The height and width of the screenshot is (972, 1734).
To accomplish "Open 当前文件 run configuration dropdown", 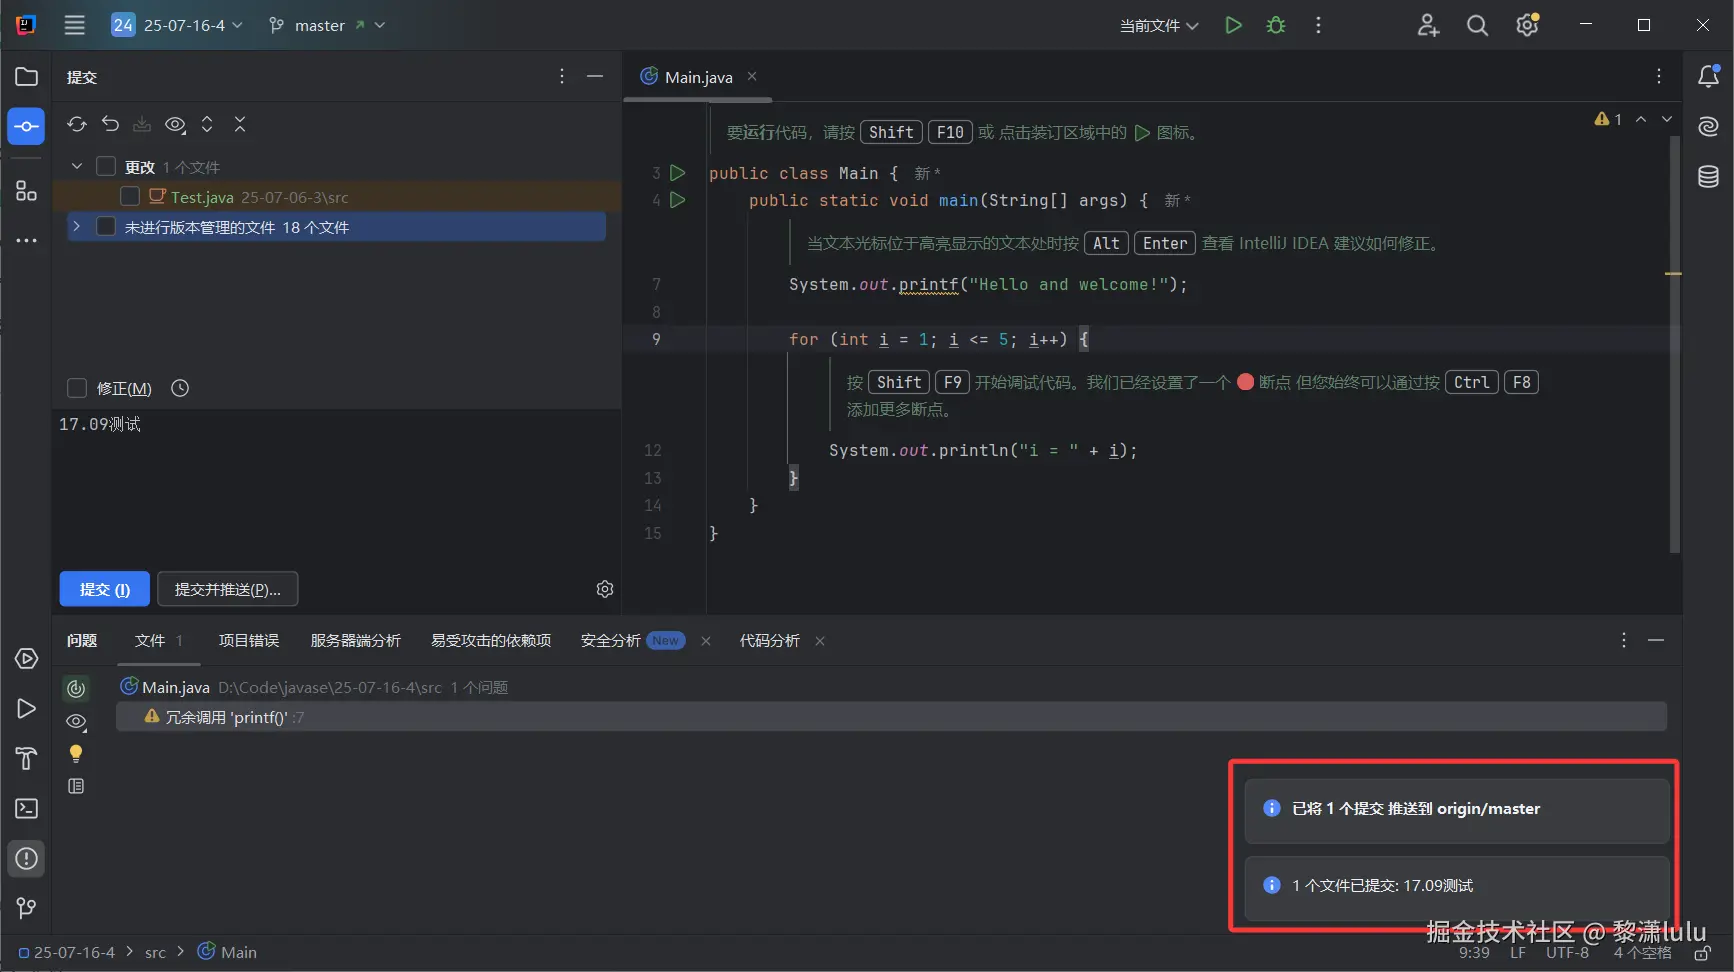I will (x=1159, y=25).
